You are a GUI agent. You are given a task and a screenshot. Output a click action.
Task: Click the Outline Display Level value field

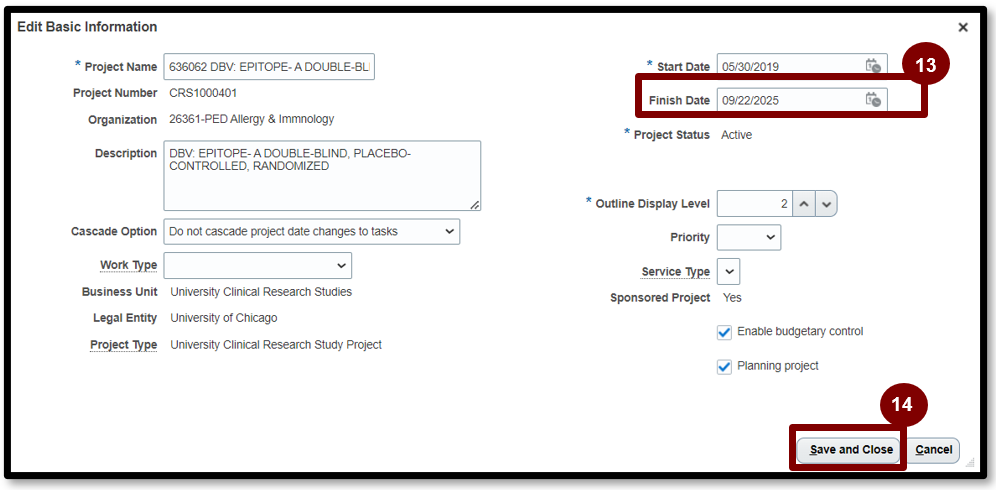pos(755,204)
